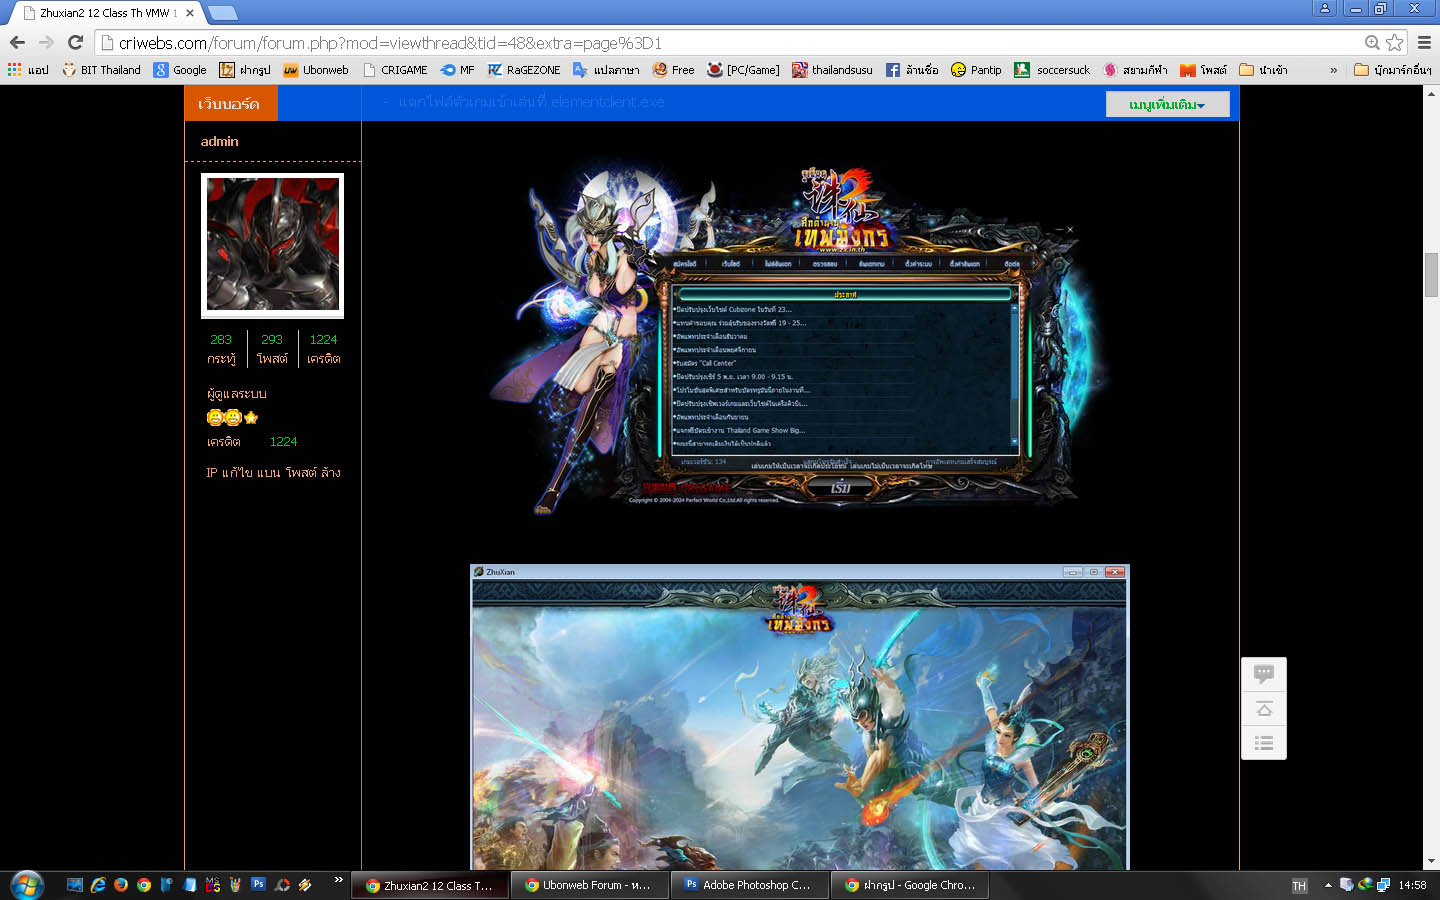
Task: Launch Firefox from the quick launch bar
Action: [x=121, y=885]
